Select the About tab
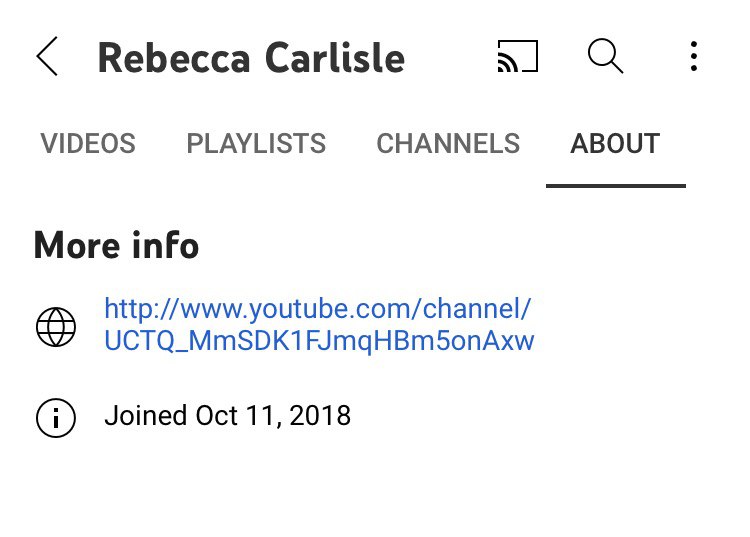The image size is (750, 537). click(615, 143)
